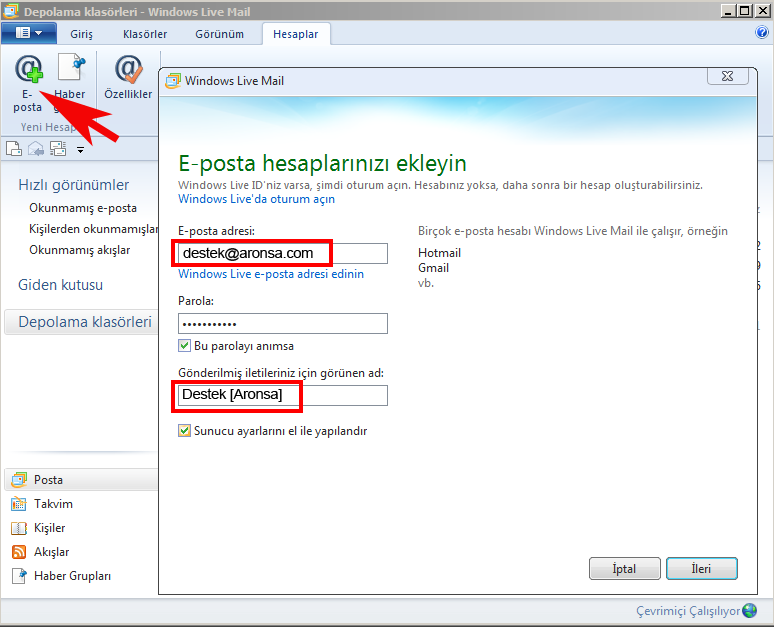Image resolution: width=774 pixels, height=627 pixels.
Task: Switch to the Görünüm ribbon tab
Action: [x=218, y=34]
